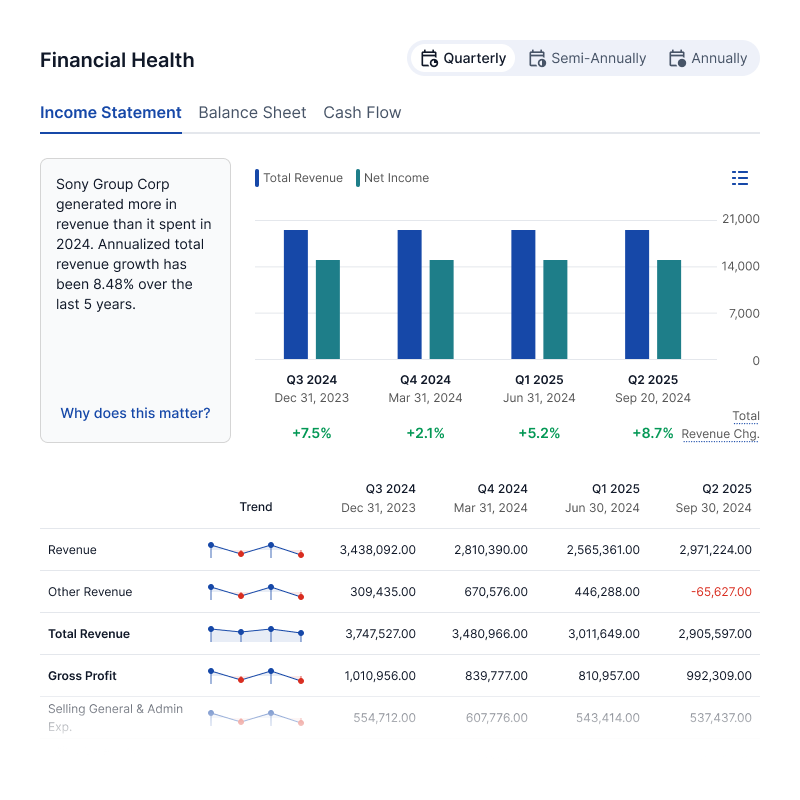Click the Other Revenue trend sparkline
Image resolution: width=800 pixels, height=800 pixels.
click(x=255, y=592)
